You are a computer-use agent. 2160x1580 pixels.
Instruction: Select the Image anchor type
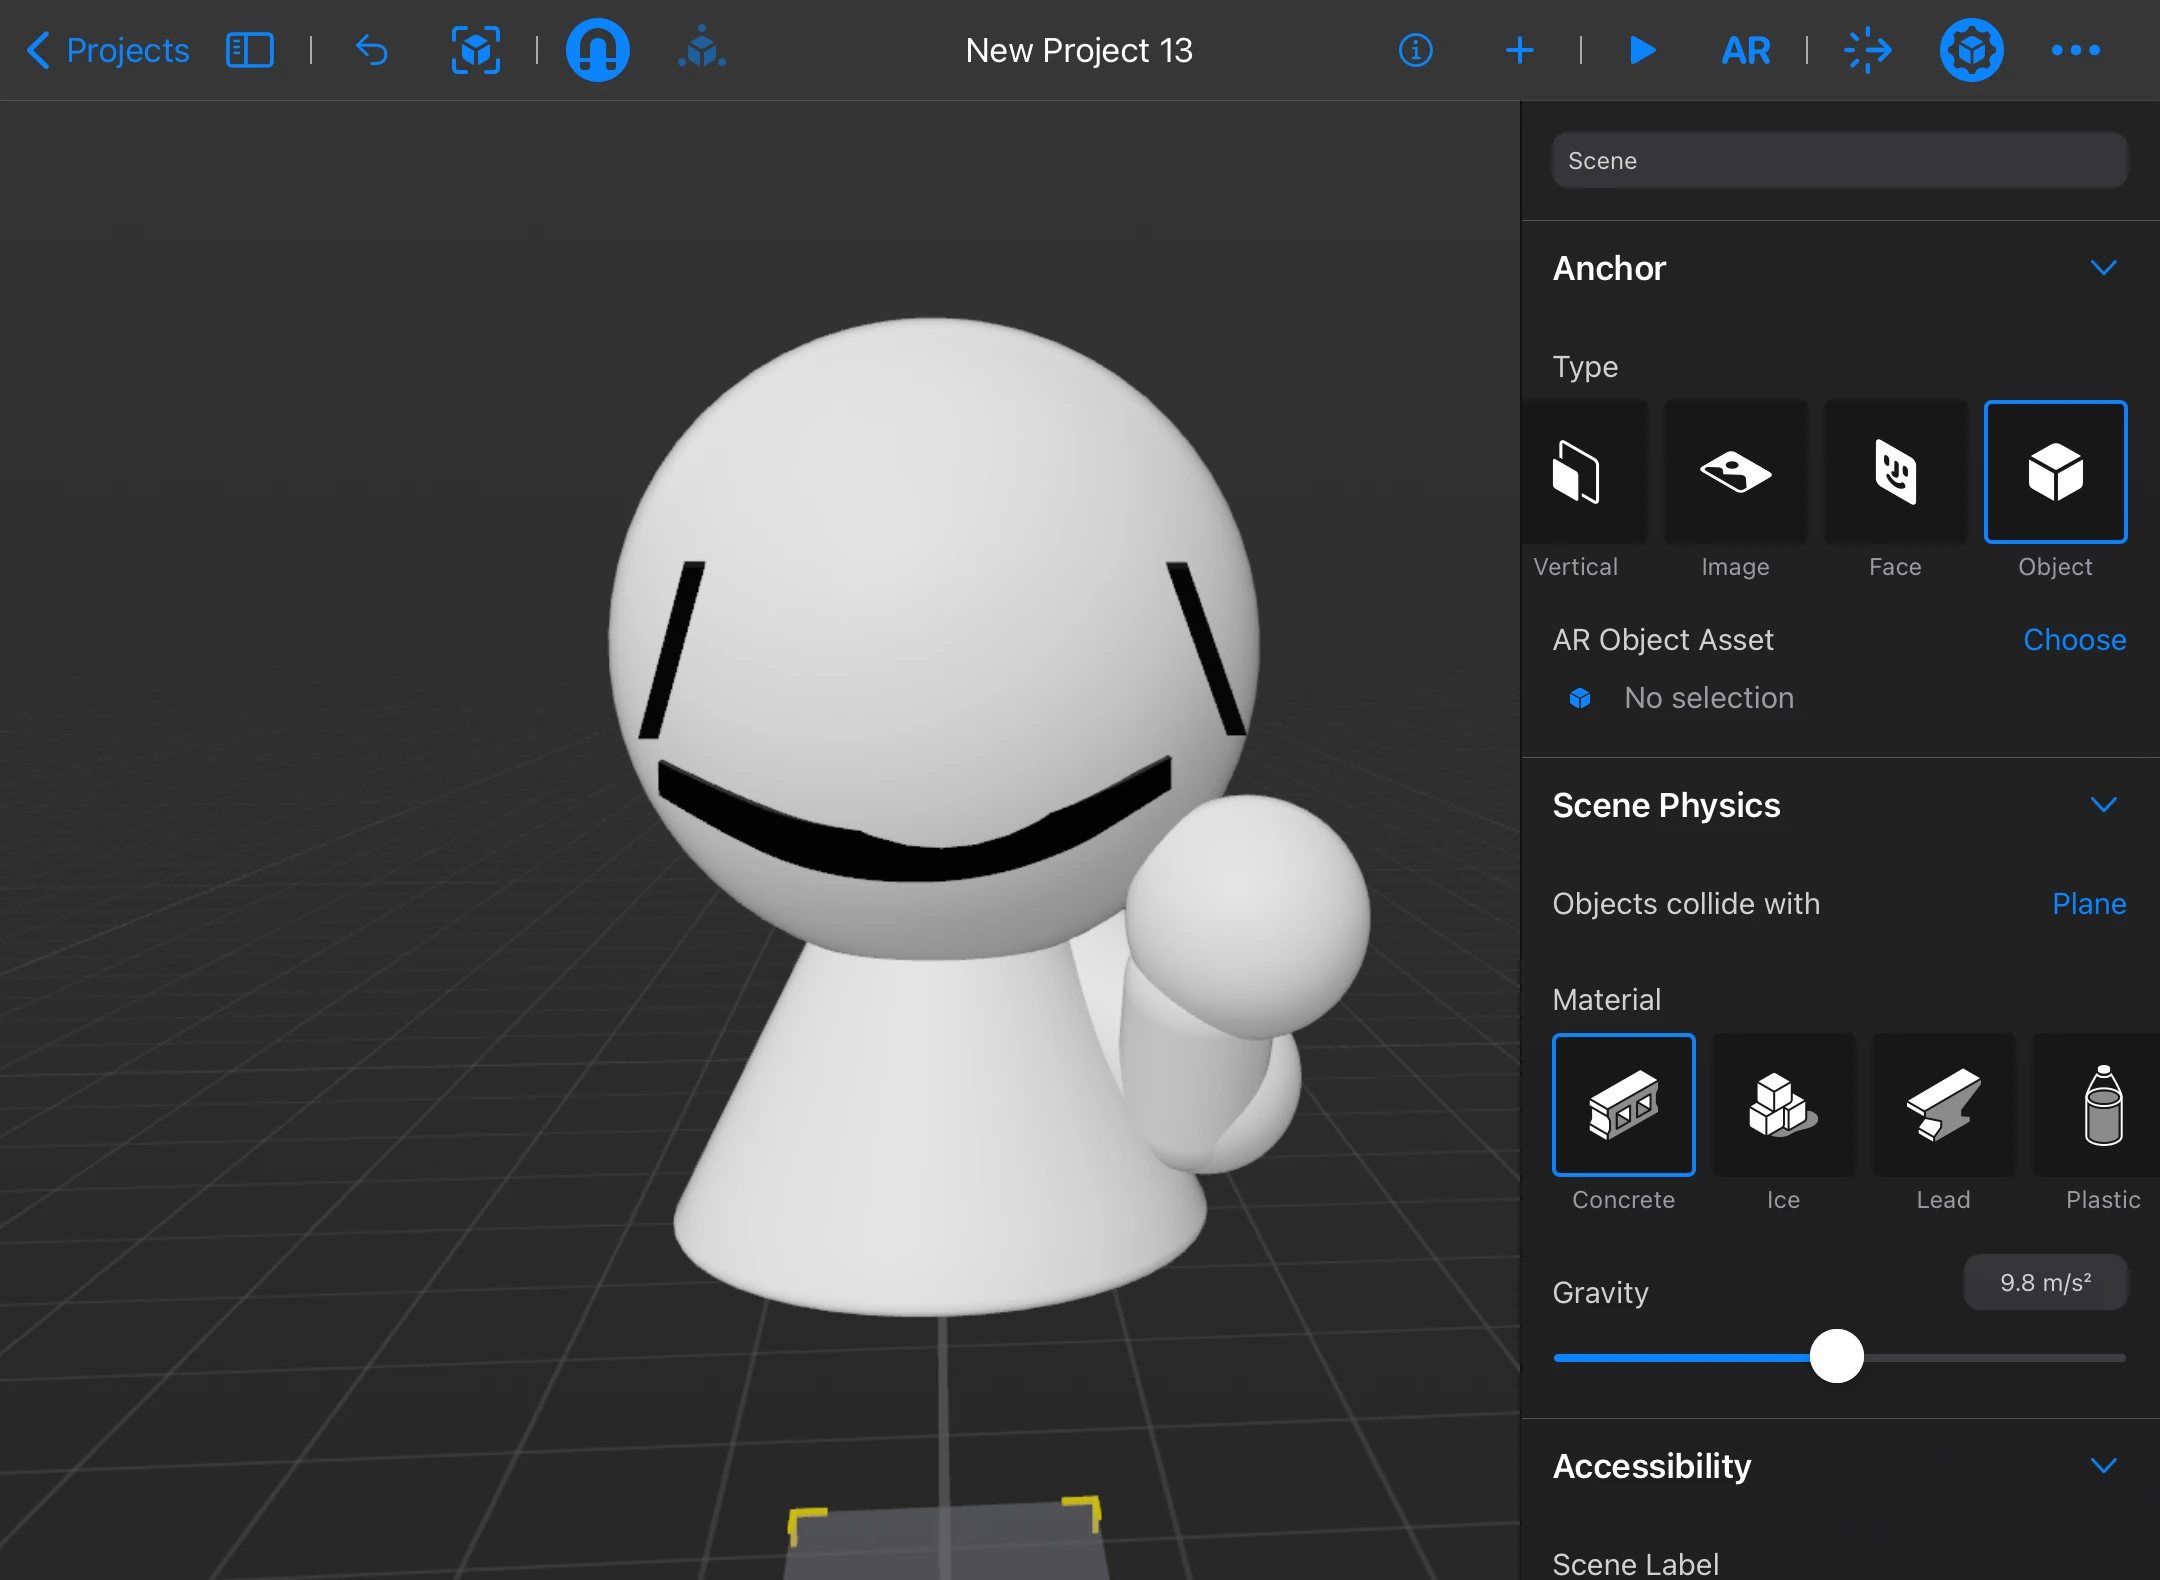coord(1735,473)
